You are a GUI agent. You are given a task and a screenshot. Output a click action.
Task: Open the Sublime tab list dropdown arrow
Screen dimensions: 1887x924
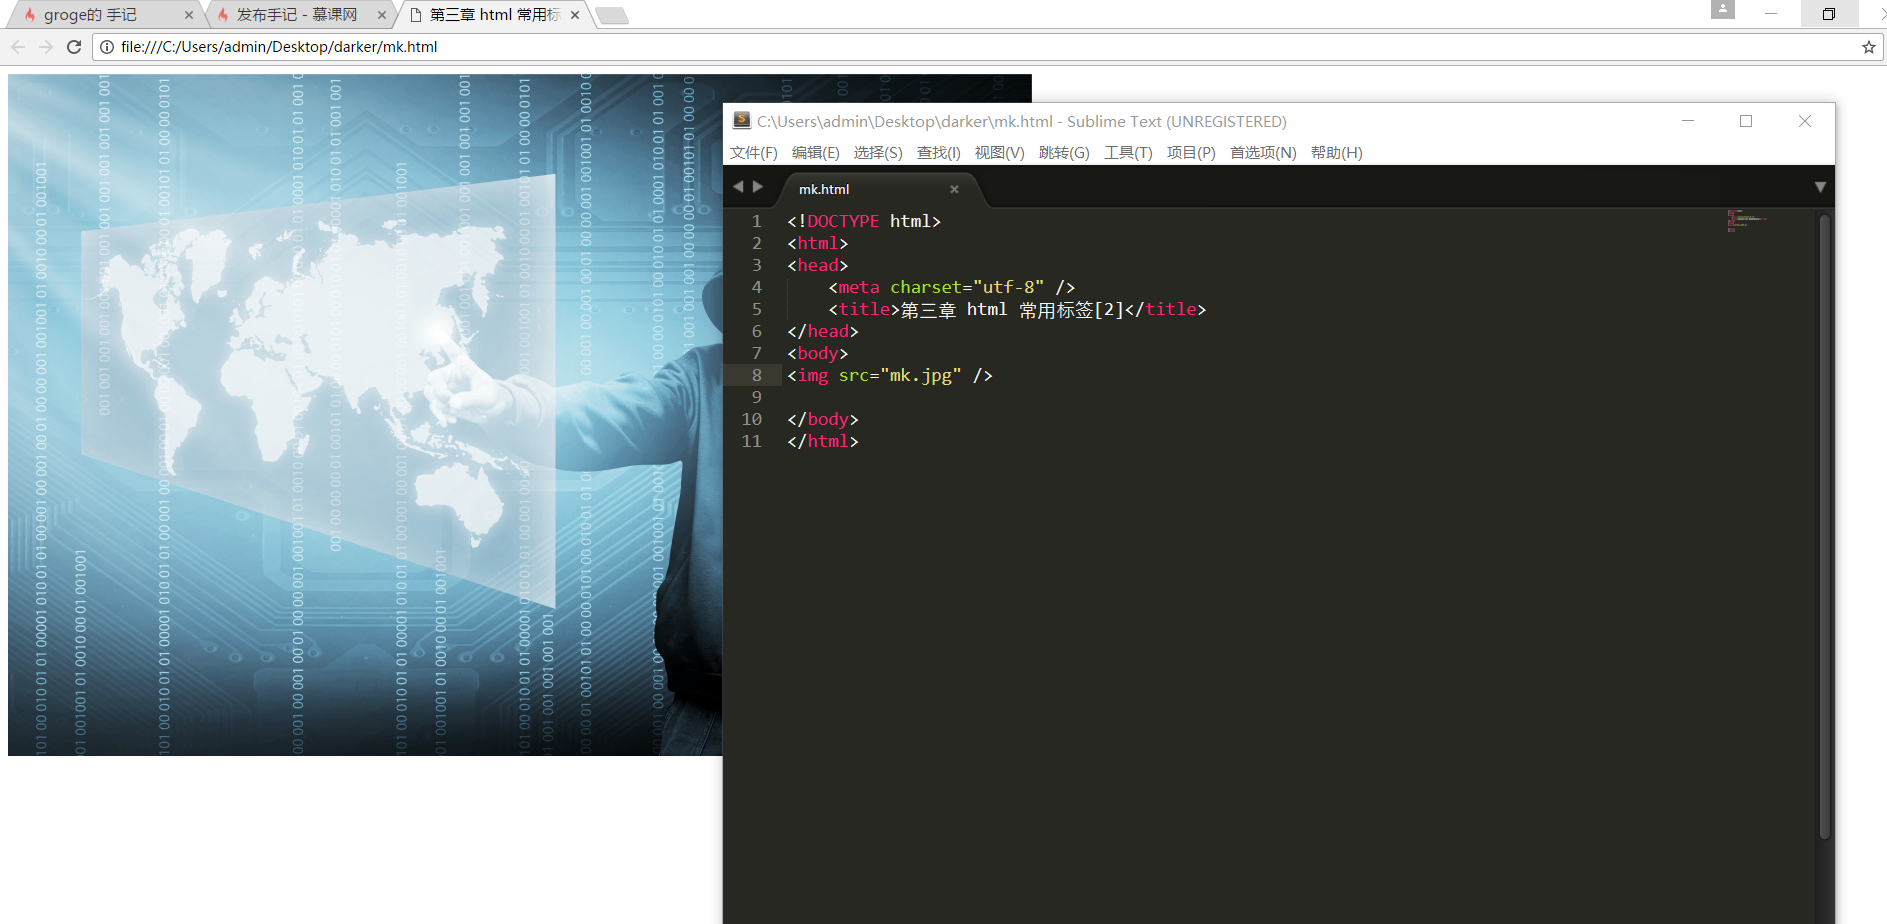pyautogui.click(x=1820, y=187)
